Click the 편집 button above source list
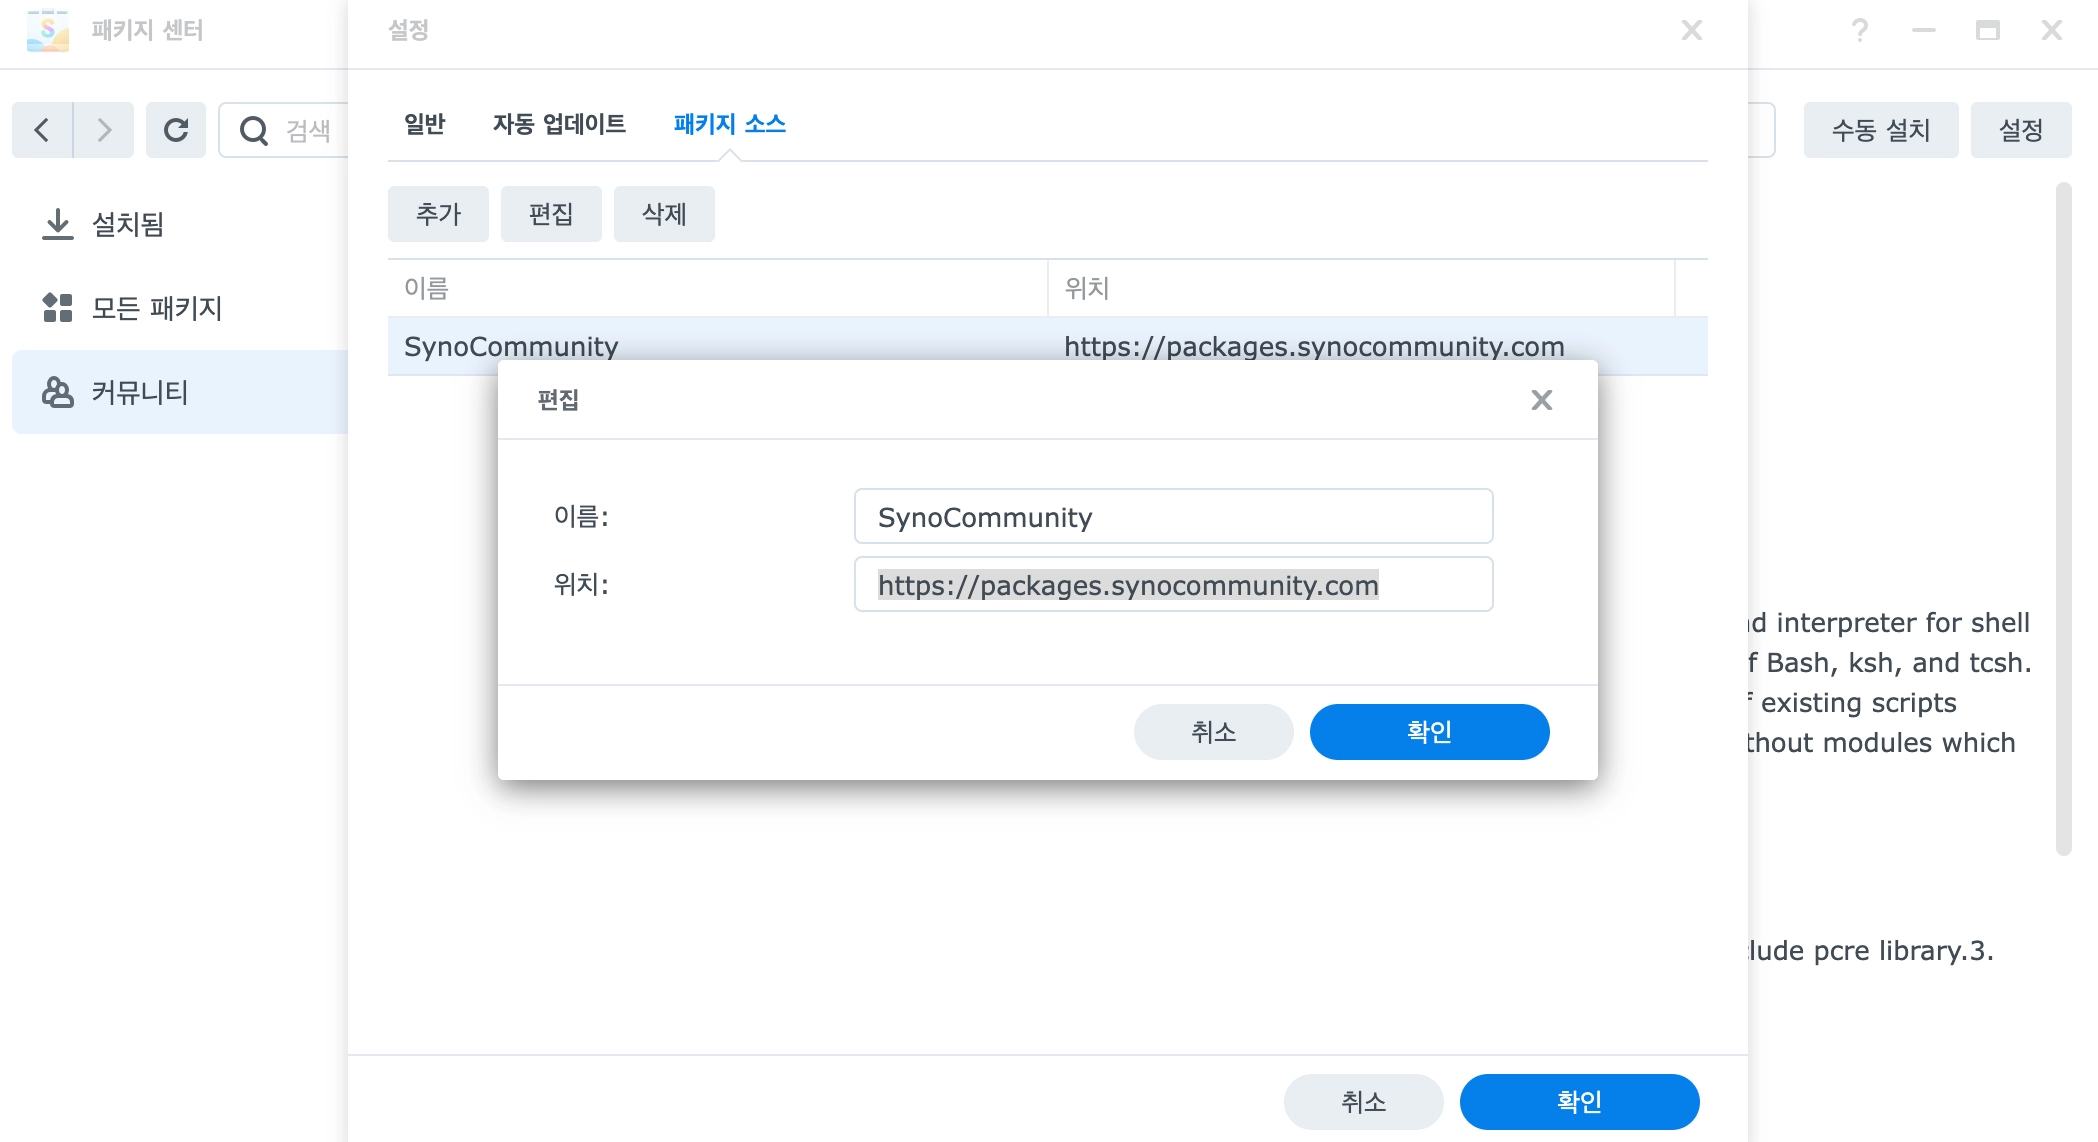The width and height of the screenshot is (2098, 1142). 551,214
